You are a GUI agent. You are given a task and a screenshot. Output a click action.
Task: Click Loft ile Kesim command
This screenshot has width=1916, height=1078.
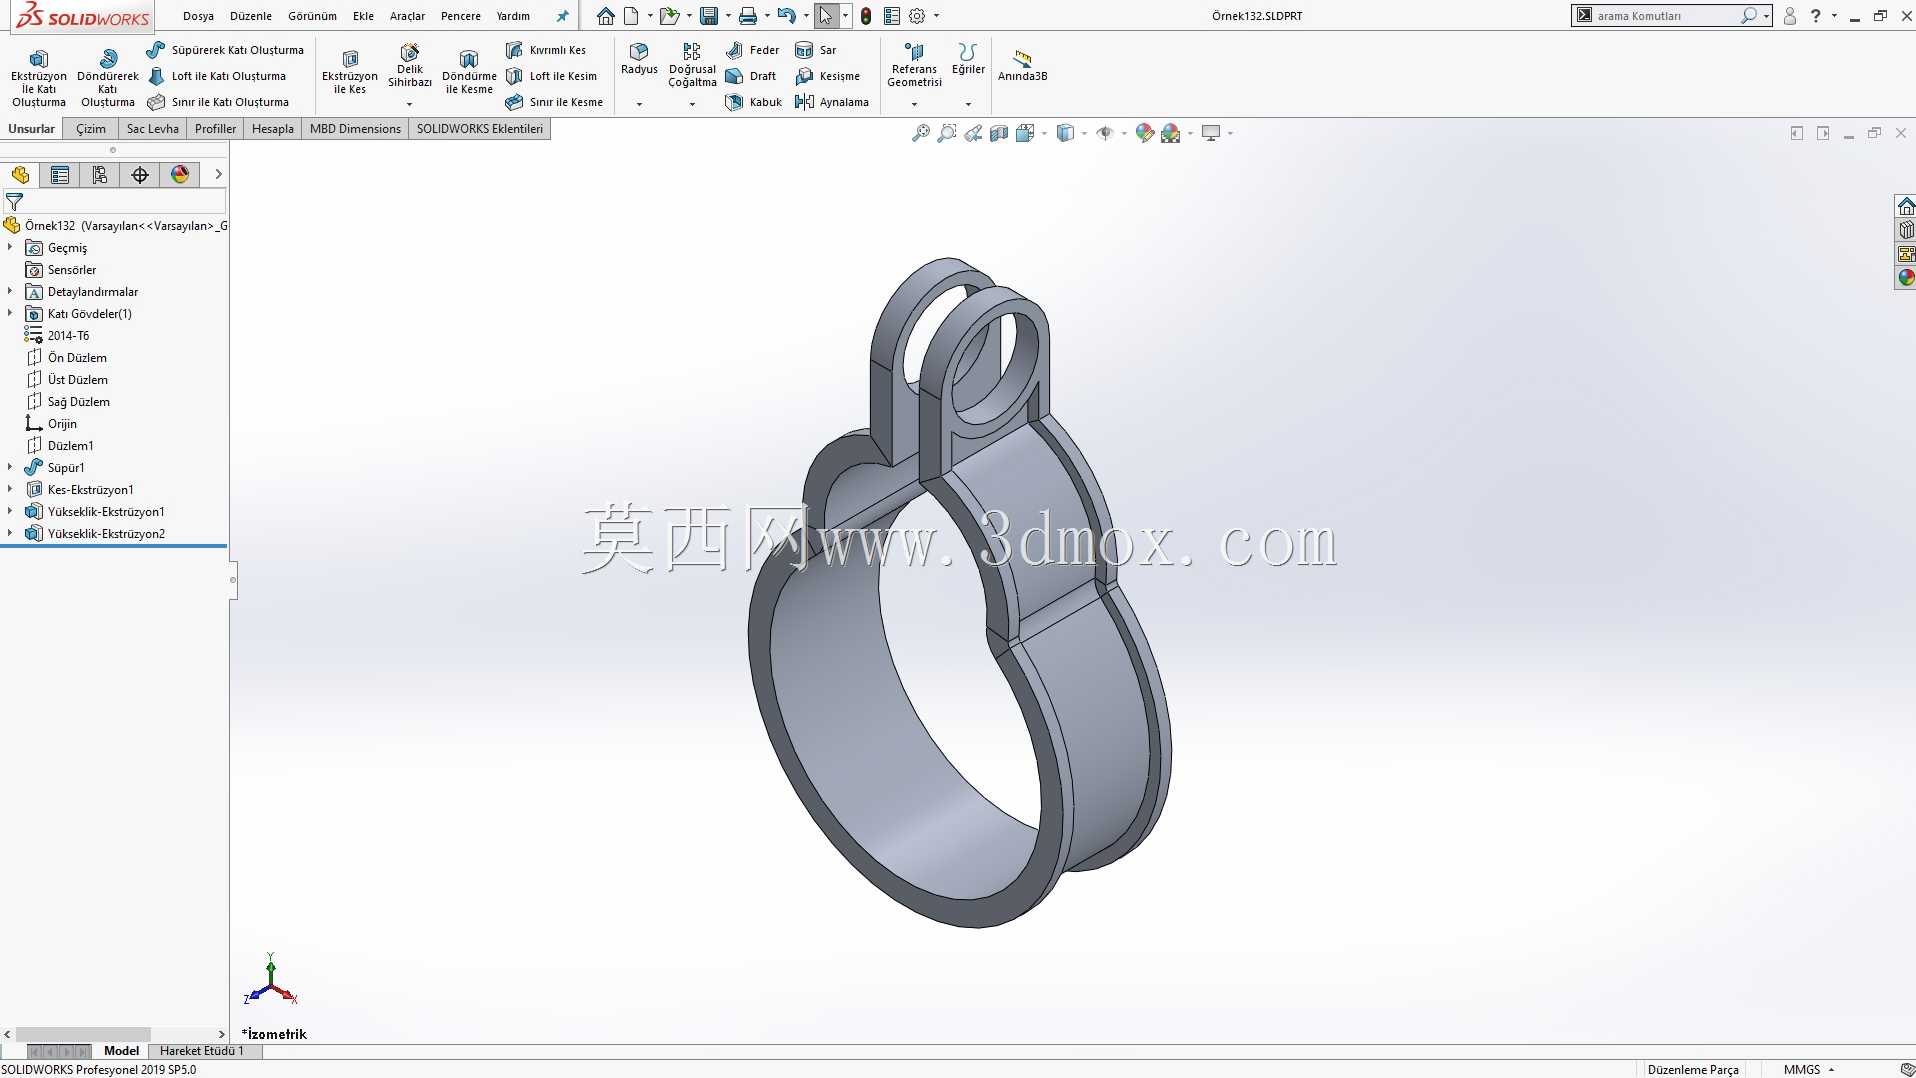pos(551,76)
